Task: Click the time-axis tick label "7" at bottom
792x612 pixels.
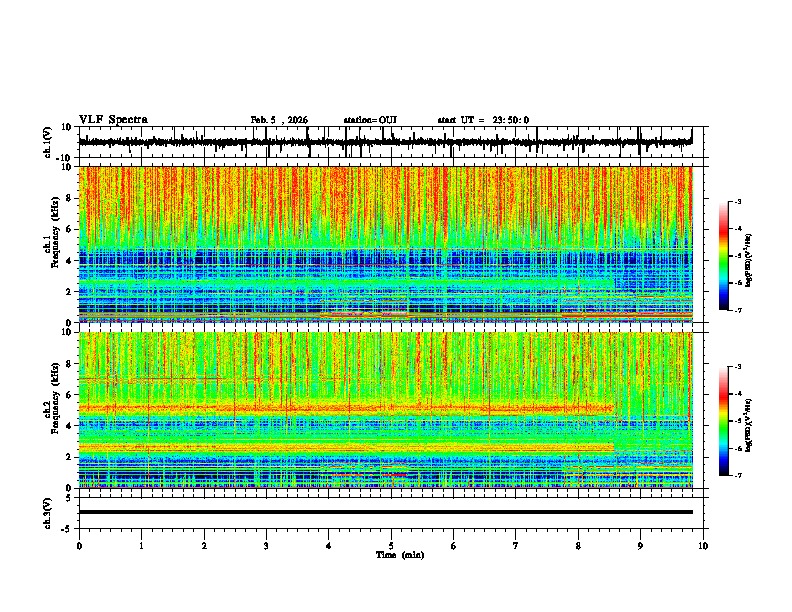Action: click(x=516, y=546)
